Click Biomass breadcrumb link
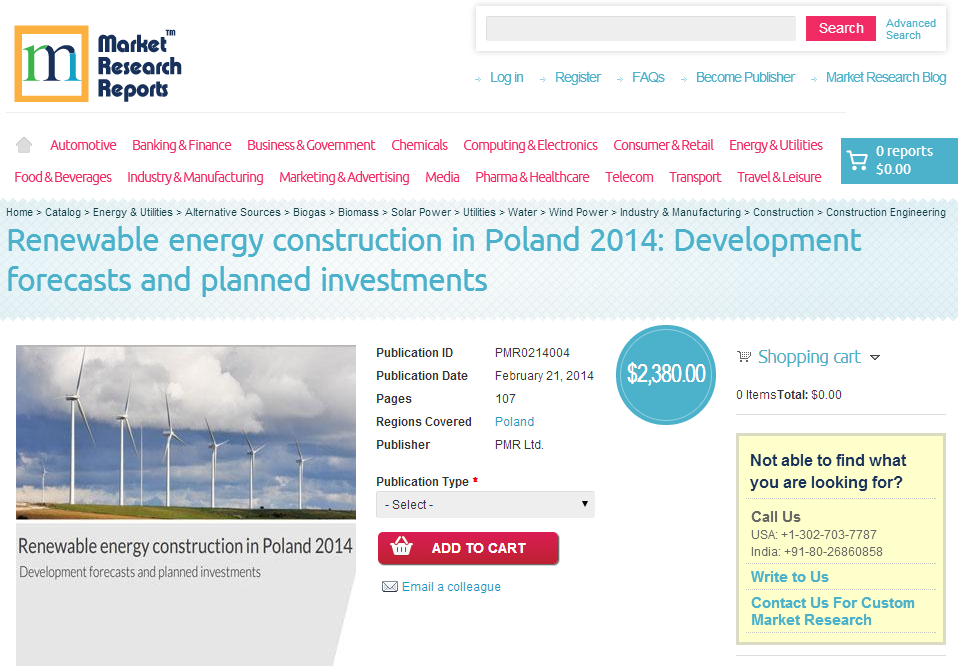Viewport: 958px width, 666px height. (358, 212)
